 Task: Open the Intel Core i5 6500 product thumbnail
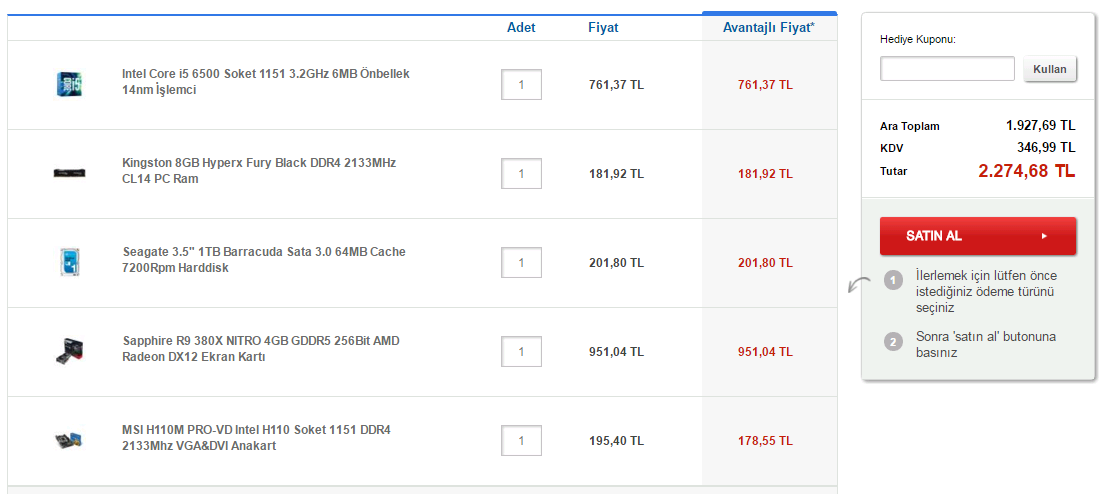69,84
